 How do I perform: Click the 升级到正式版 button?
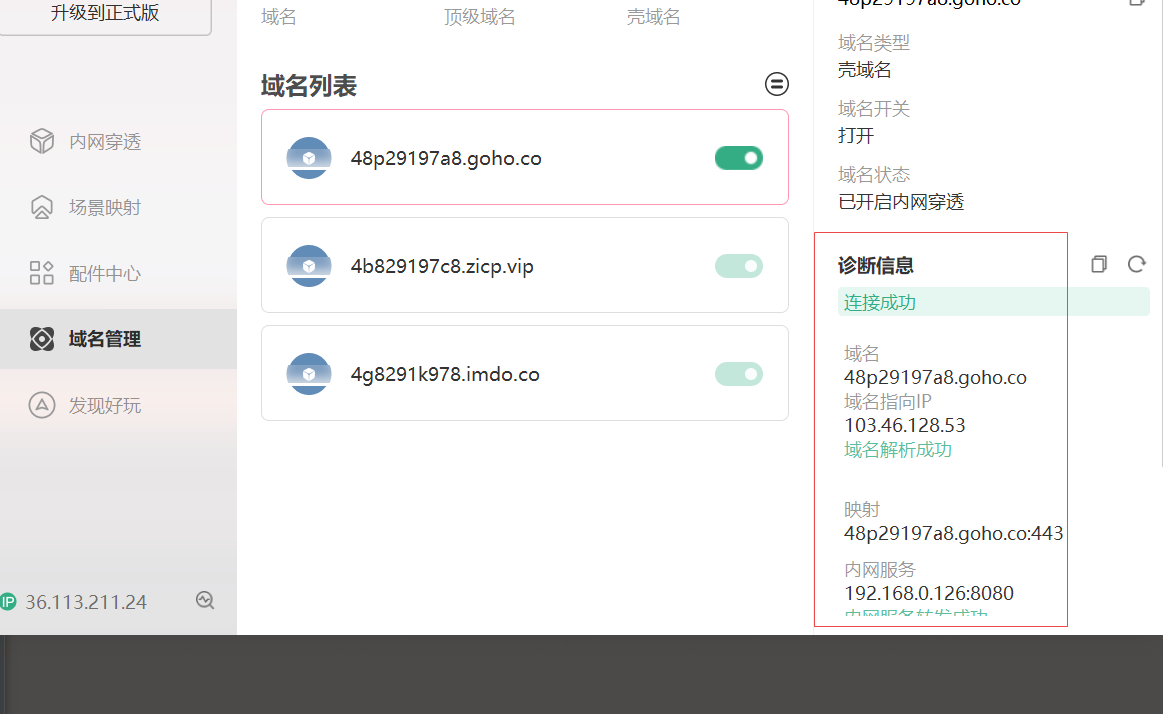point(105,13)
